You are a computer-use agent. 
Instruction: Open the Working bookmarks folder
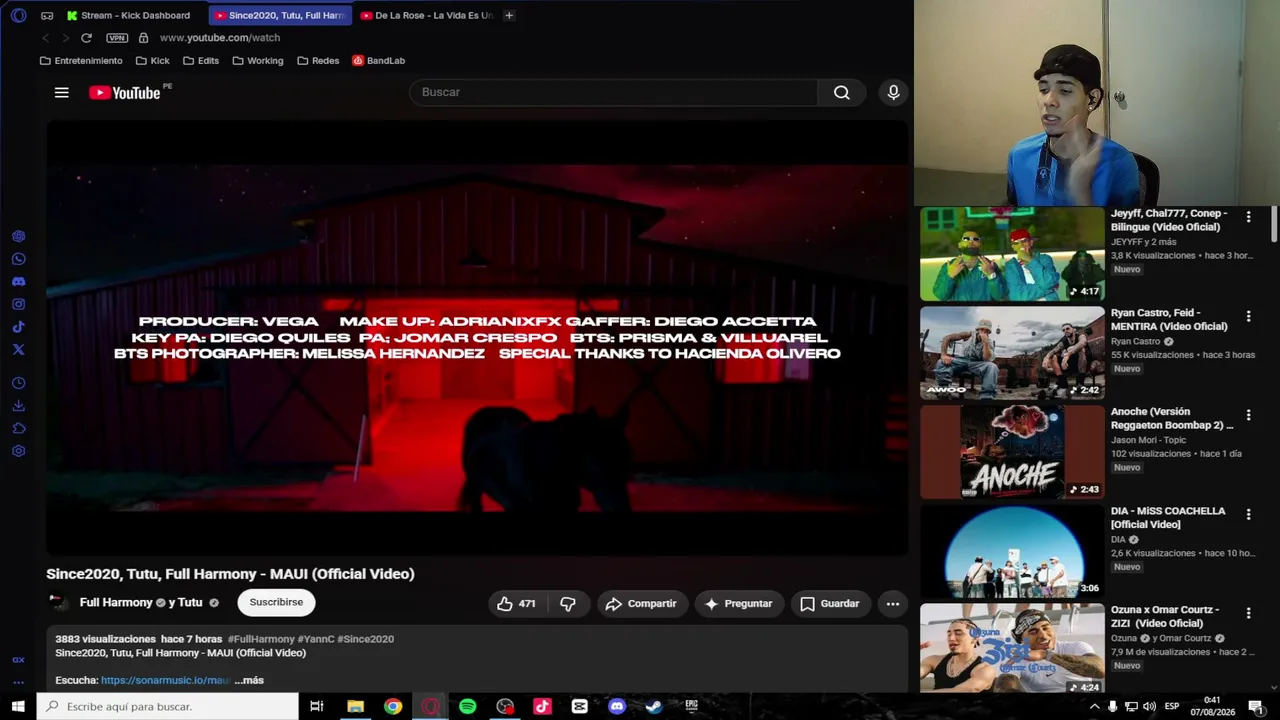(258, 61)
